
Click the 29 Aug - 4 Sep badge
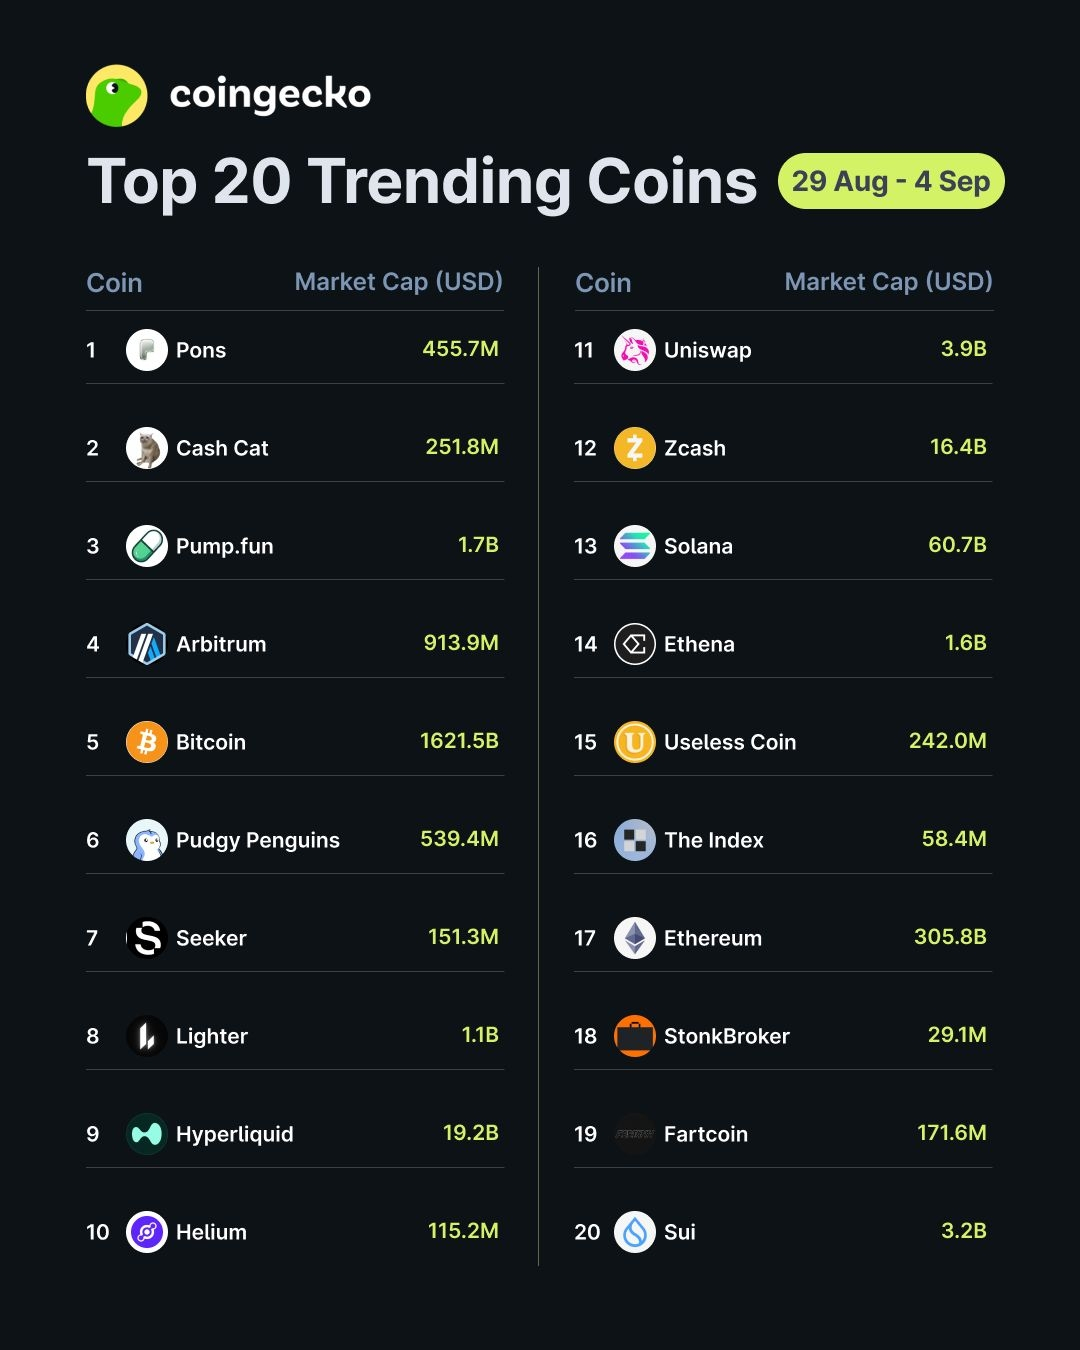tap(891, 181)
